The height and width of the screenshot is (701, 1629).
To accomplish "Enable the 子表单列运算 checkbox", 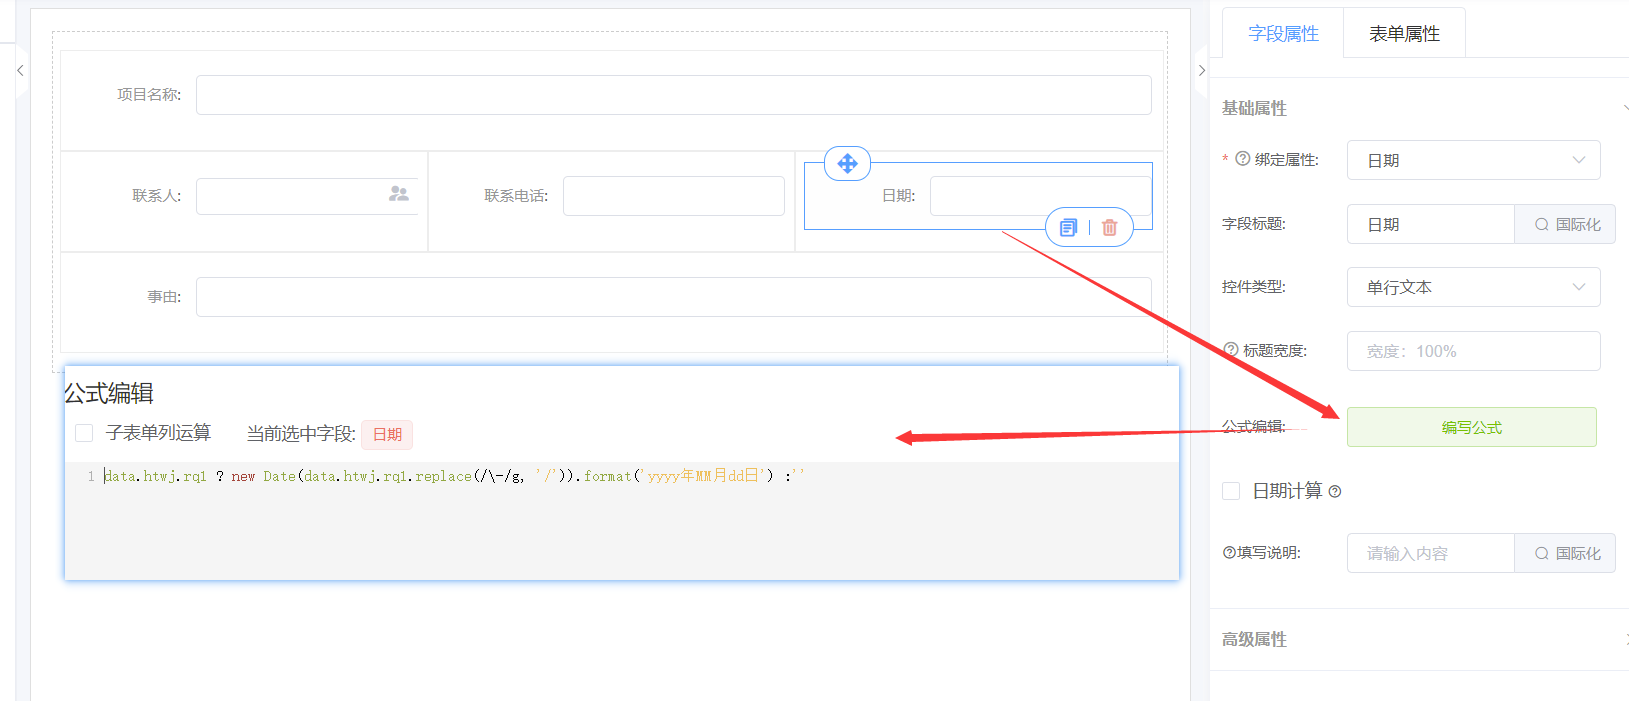I will (84, 433).
